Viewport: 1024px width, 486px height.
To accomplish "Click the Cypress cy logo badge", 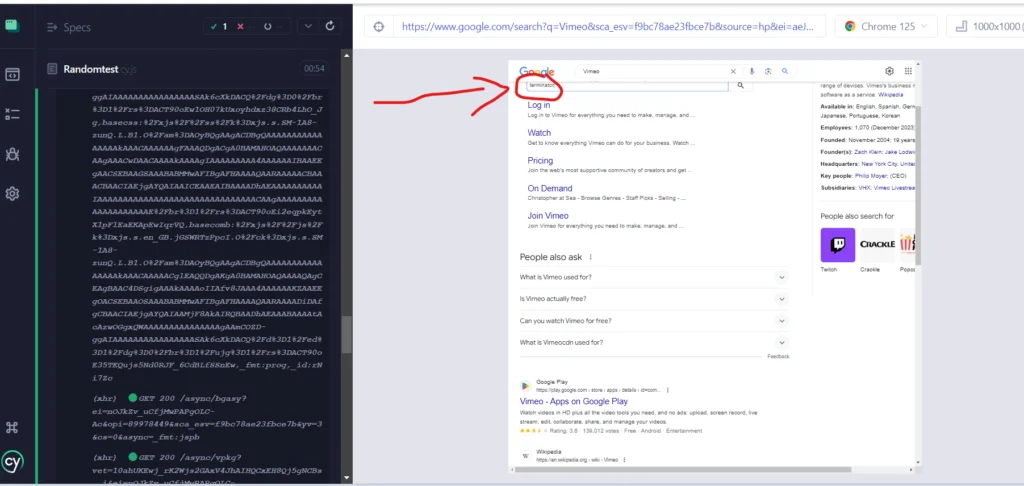I will [12, 462].
